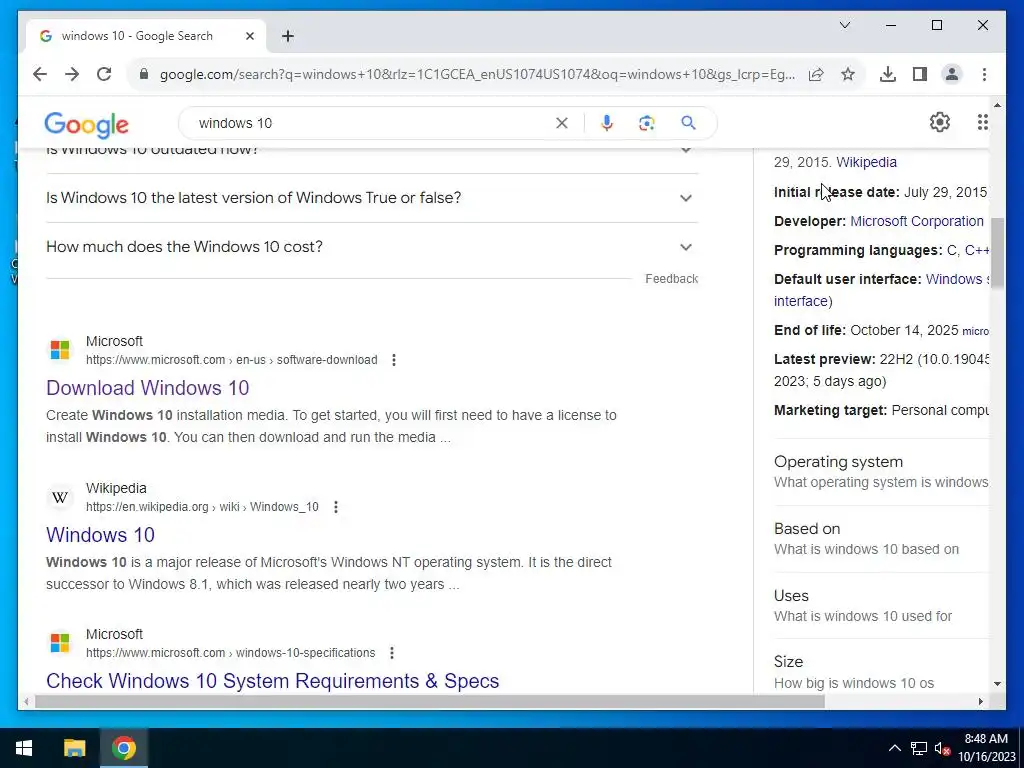Open the network icon in system tray

[x=919, y=748]
